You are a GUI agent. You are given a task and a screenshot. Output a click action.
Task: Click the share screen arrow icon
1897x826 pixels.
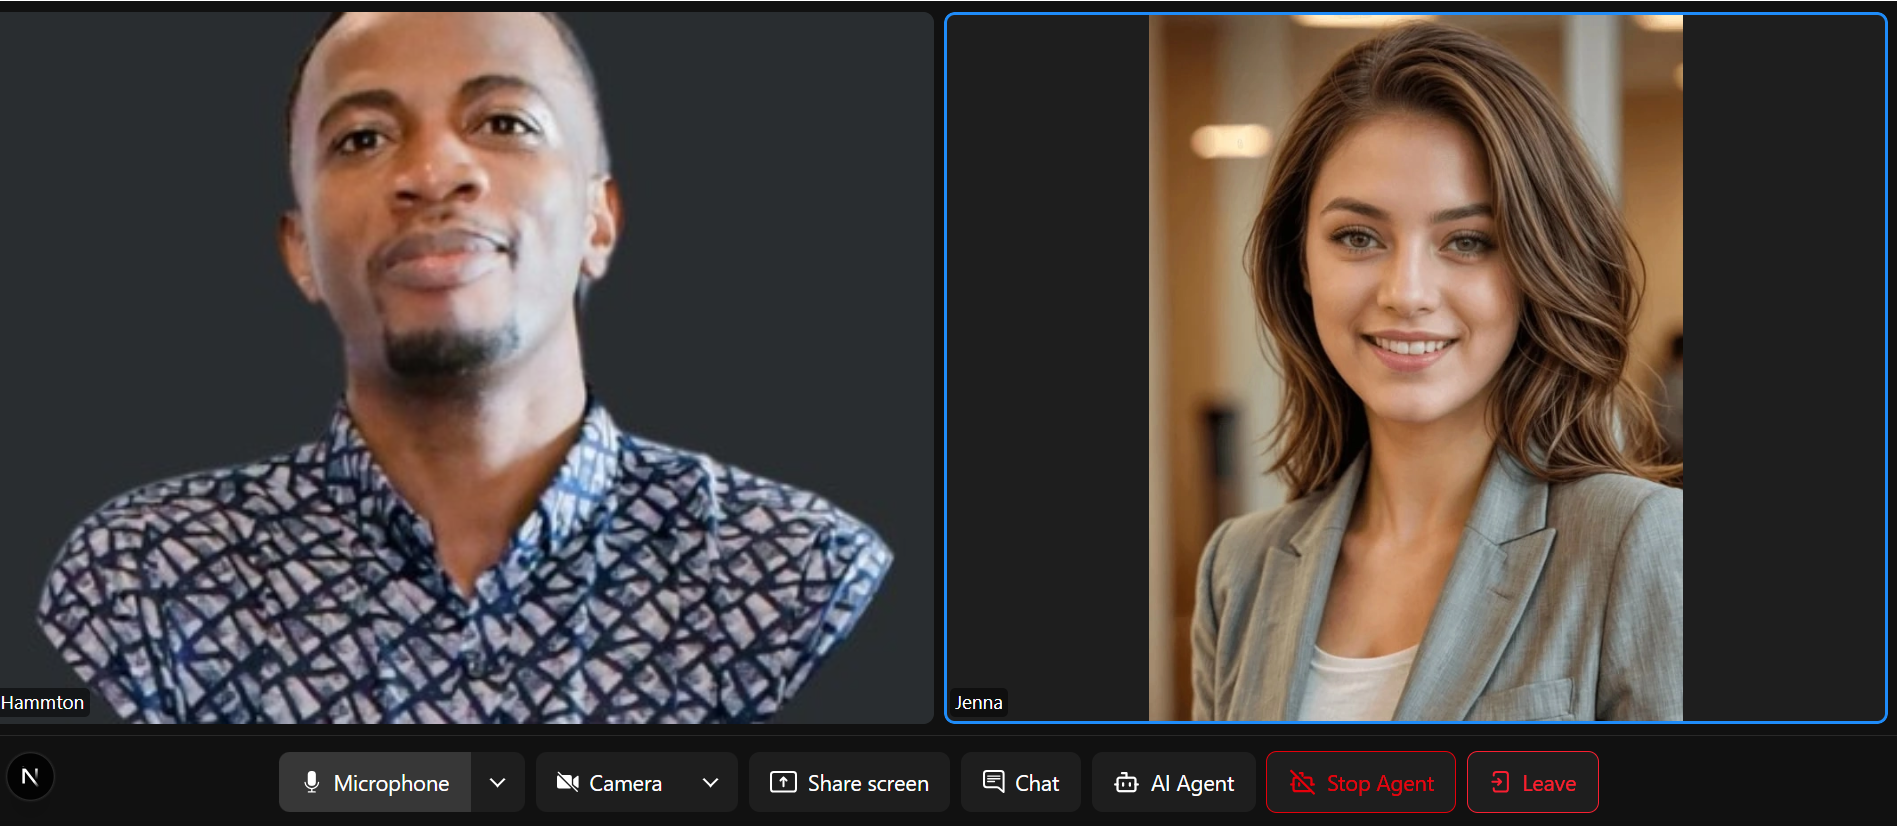pyautogui.click(x=782, y=782)
